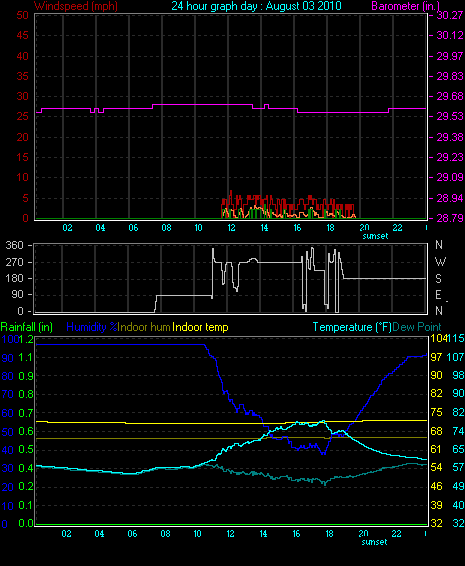
Task: Click the S compass label beside the direction graph
Action: tap(438, 278)
